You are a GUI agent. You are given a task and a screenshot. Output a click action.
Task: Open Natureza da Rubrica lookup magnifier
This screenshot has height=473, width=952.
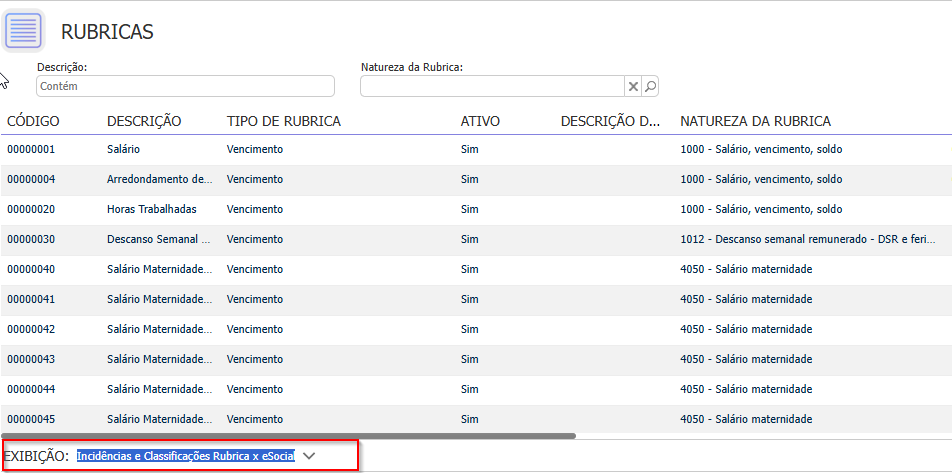(650, 87)
